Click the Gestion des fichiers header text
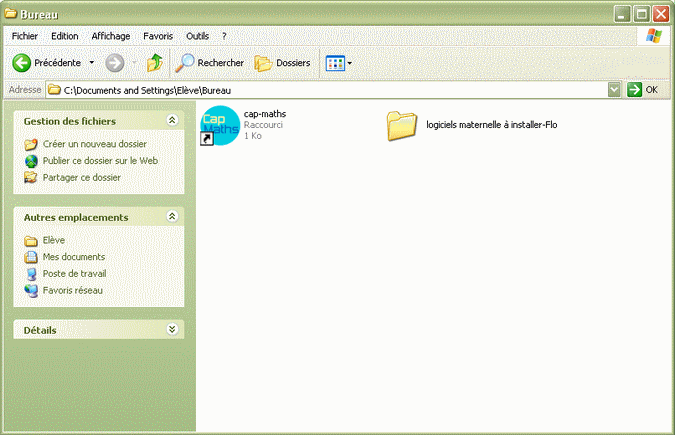Viewport: 675px width, 435px height. pyautogui.click(x=70, y=121)
